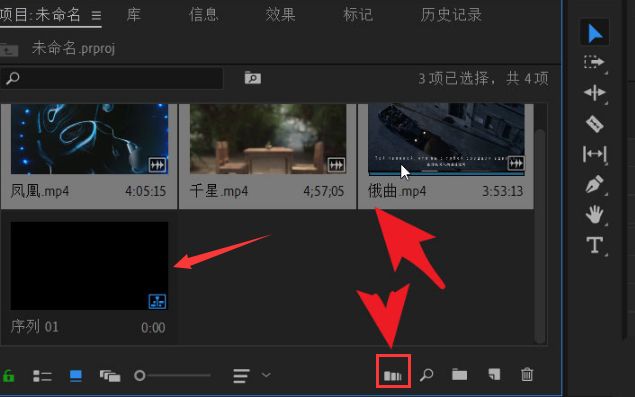Click the Find magnifier icon in bottom bar

(426, 375)
